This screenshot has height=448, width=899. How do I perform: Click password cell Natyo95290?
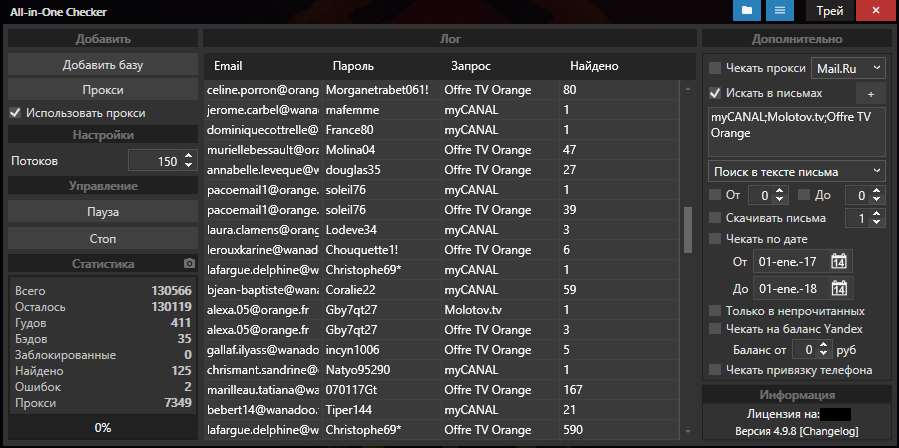click(382, 370)
